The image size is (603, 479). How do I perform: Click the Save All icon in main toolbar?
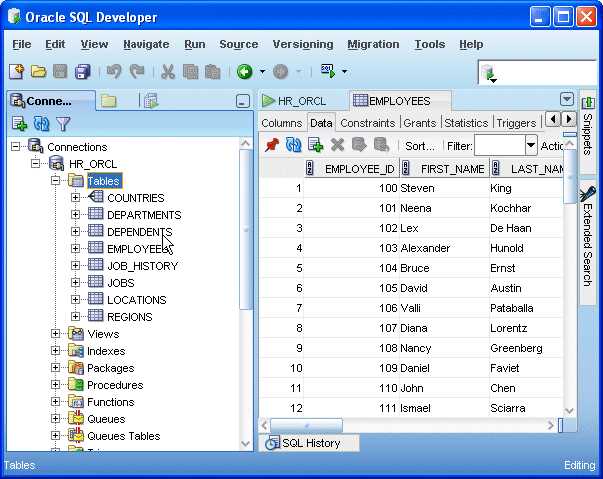pyautogui.click(x=82, y=72)
